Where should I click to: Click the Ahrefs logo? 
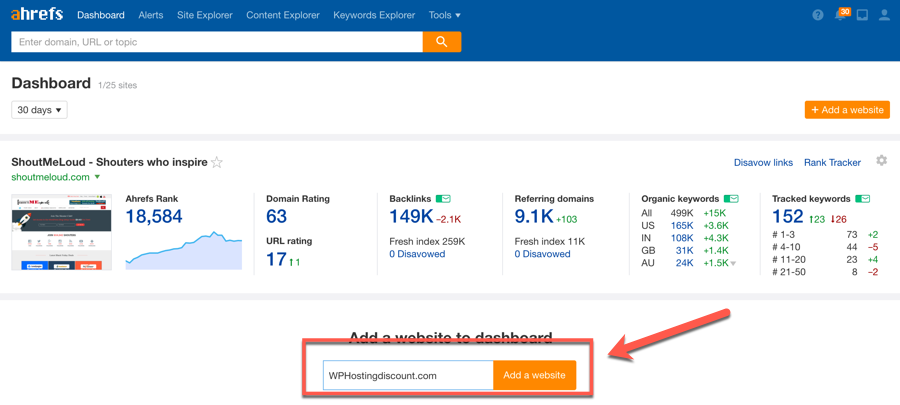pyautogui.click(x=37, y=15)
